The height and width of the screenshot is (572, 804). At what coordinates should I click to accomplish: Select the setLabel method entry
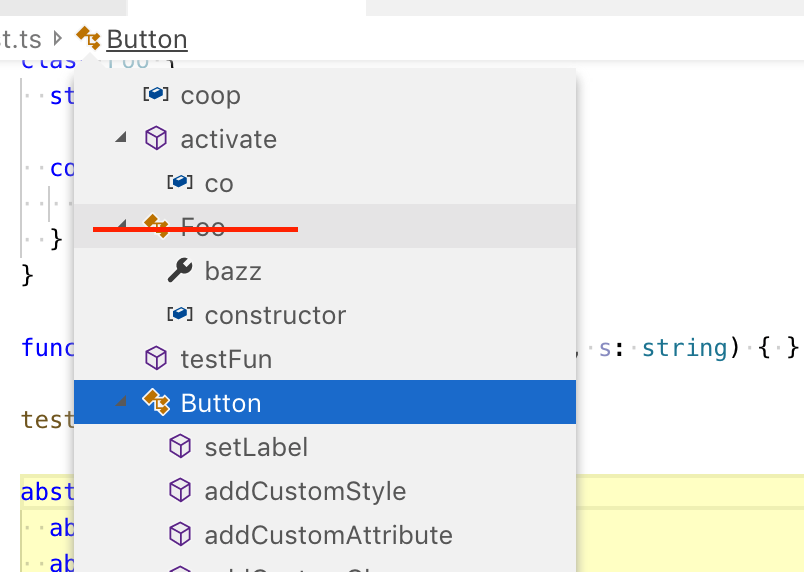pos(325,446)
